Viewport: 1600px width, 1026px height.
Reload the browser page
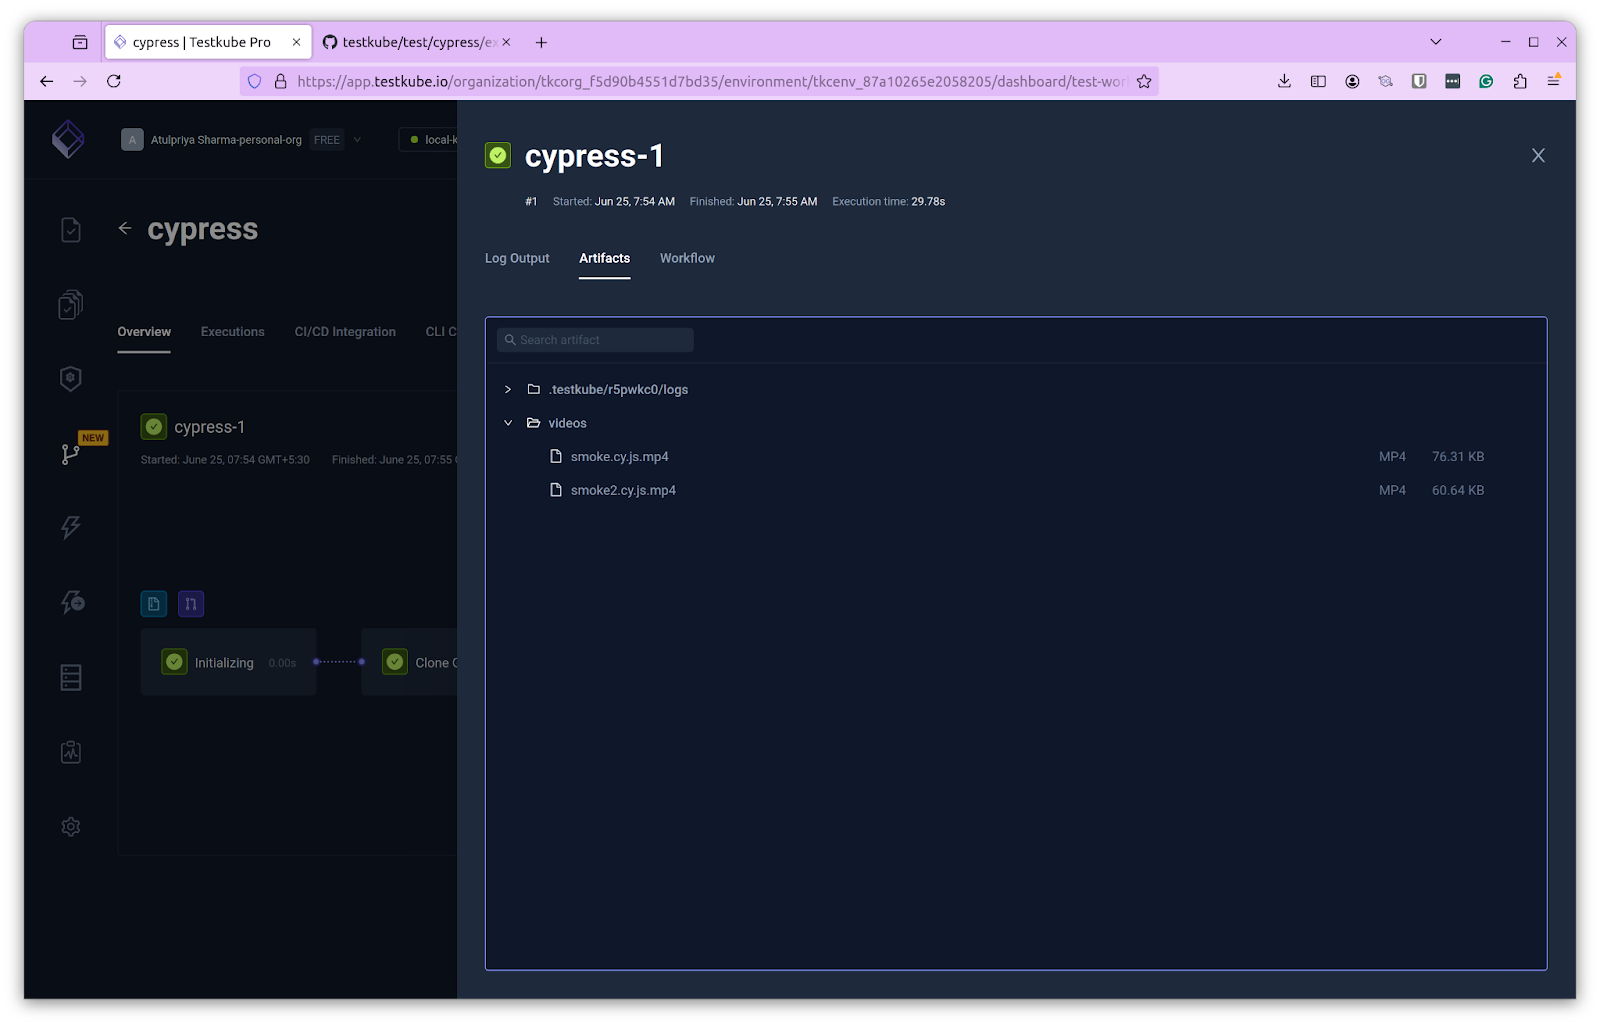tap(114, 81)
